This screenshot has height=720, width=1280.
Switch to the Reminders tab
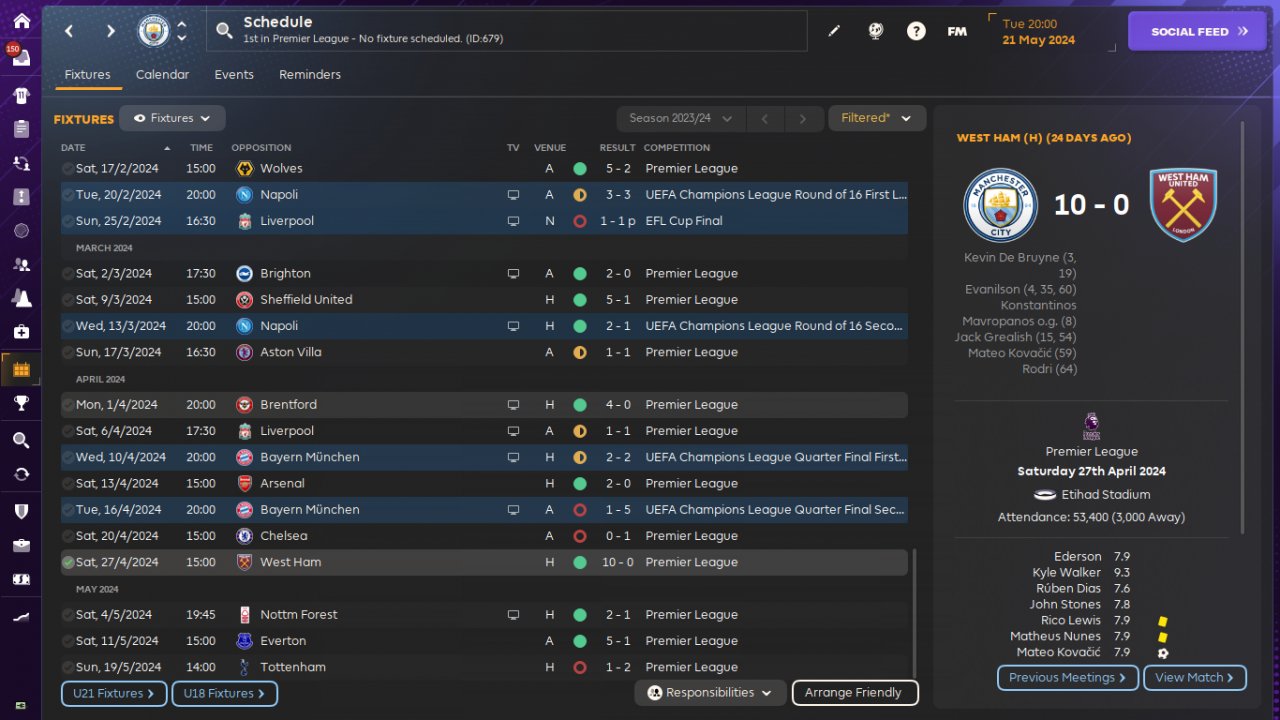pyautogui.click(x=310, y=75)
